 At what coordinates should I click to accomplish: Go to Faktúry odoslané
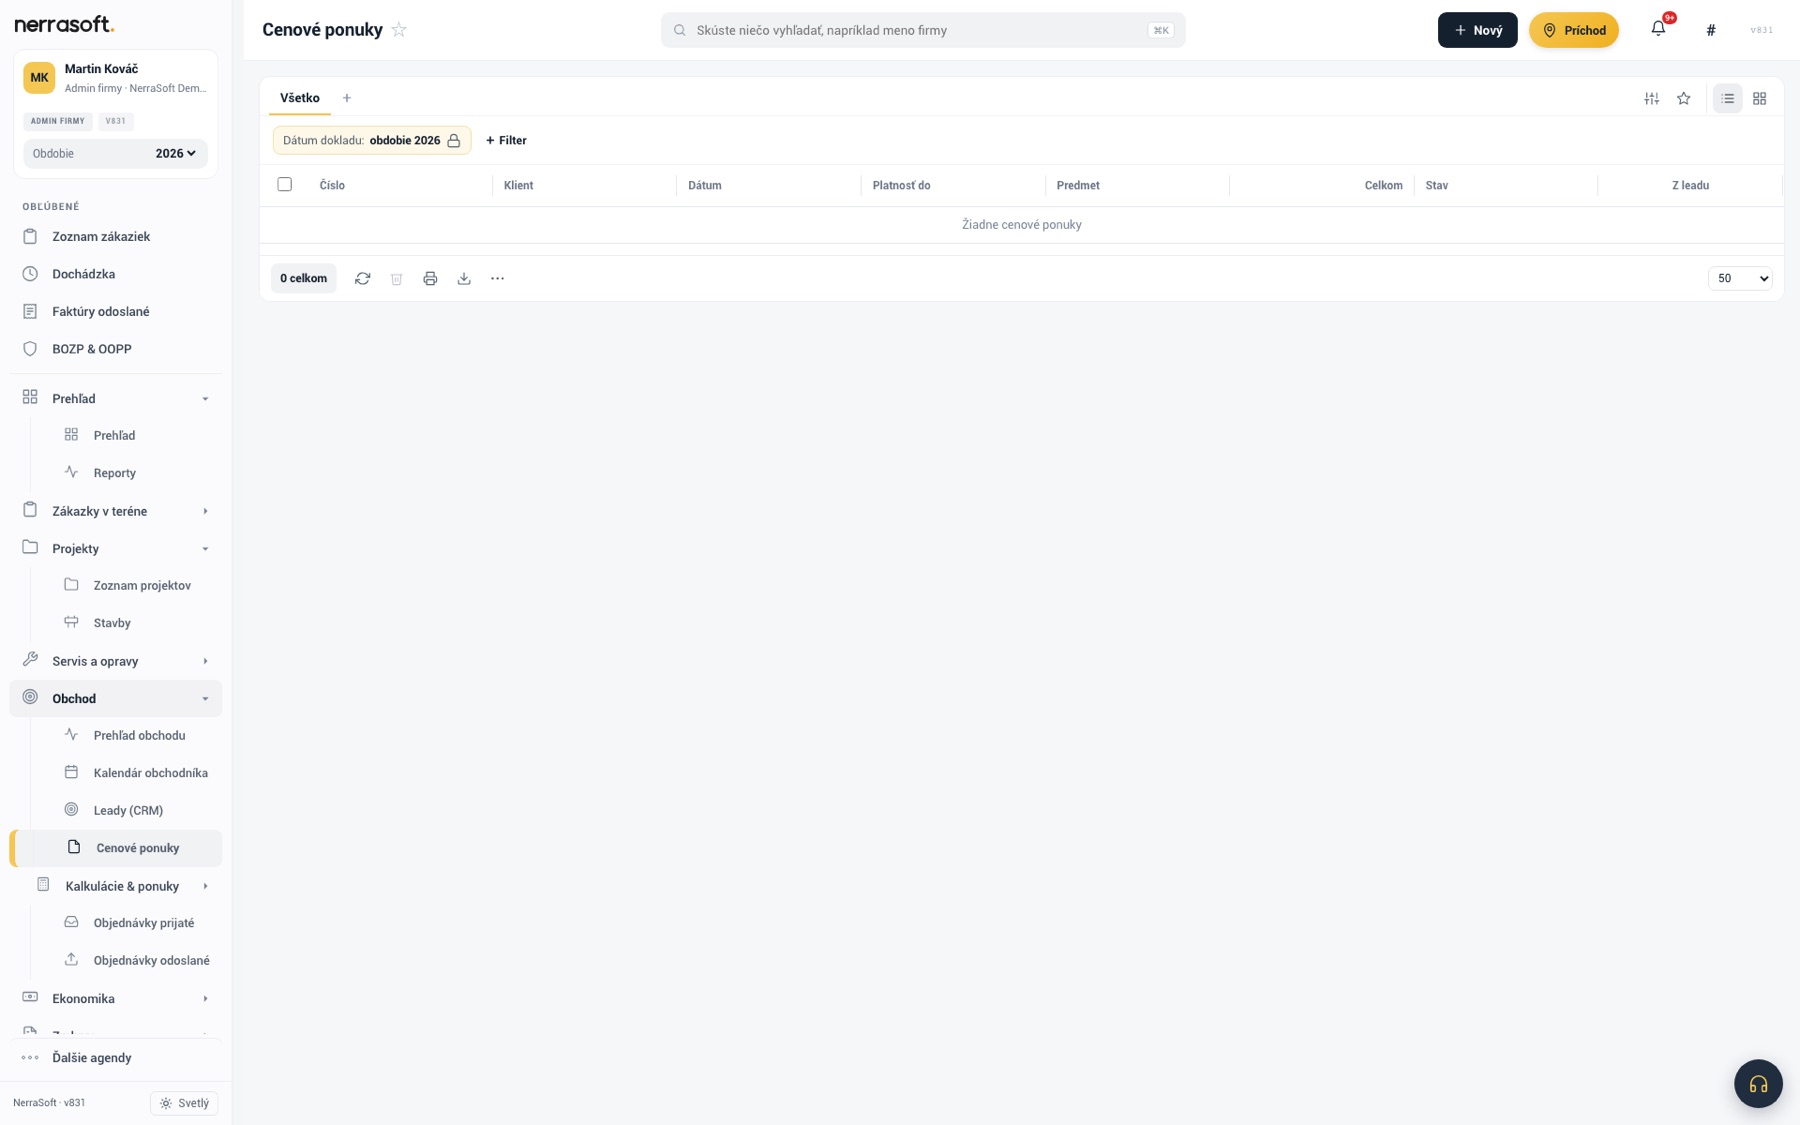pyautogui.click(x=116, y=312)
